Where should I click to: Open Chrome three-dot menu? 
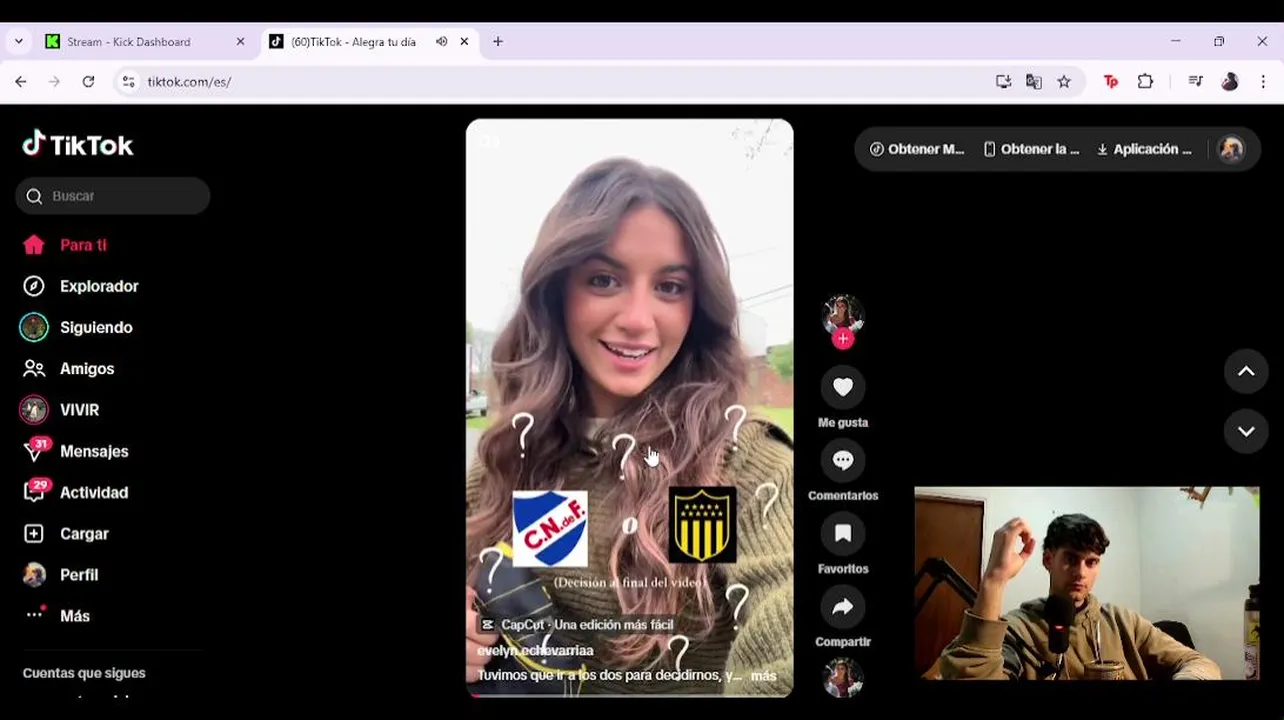(1263, 82)
